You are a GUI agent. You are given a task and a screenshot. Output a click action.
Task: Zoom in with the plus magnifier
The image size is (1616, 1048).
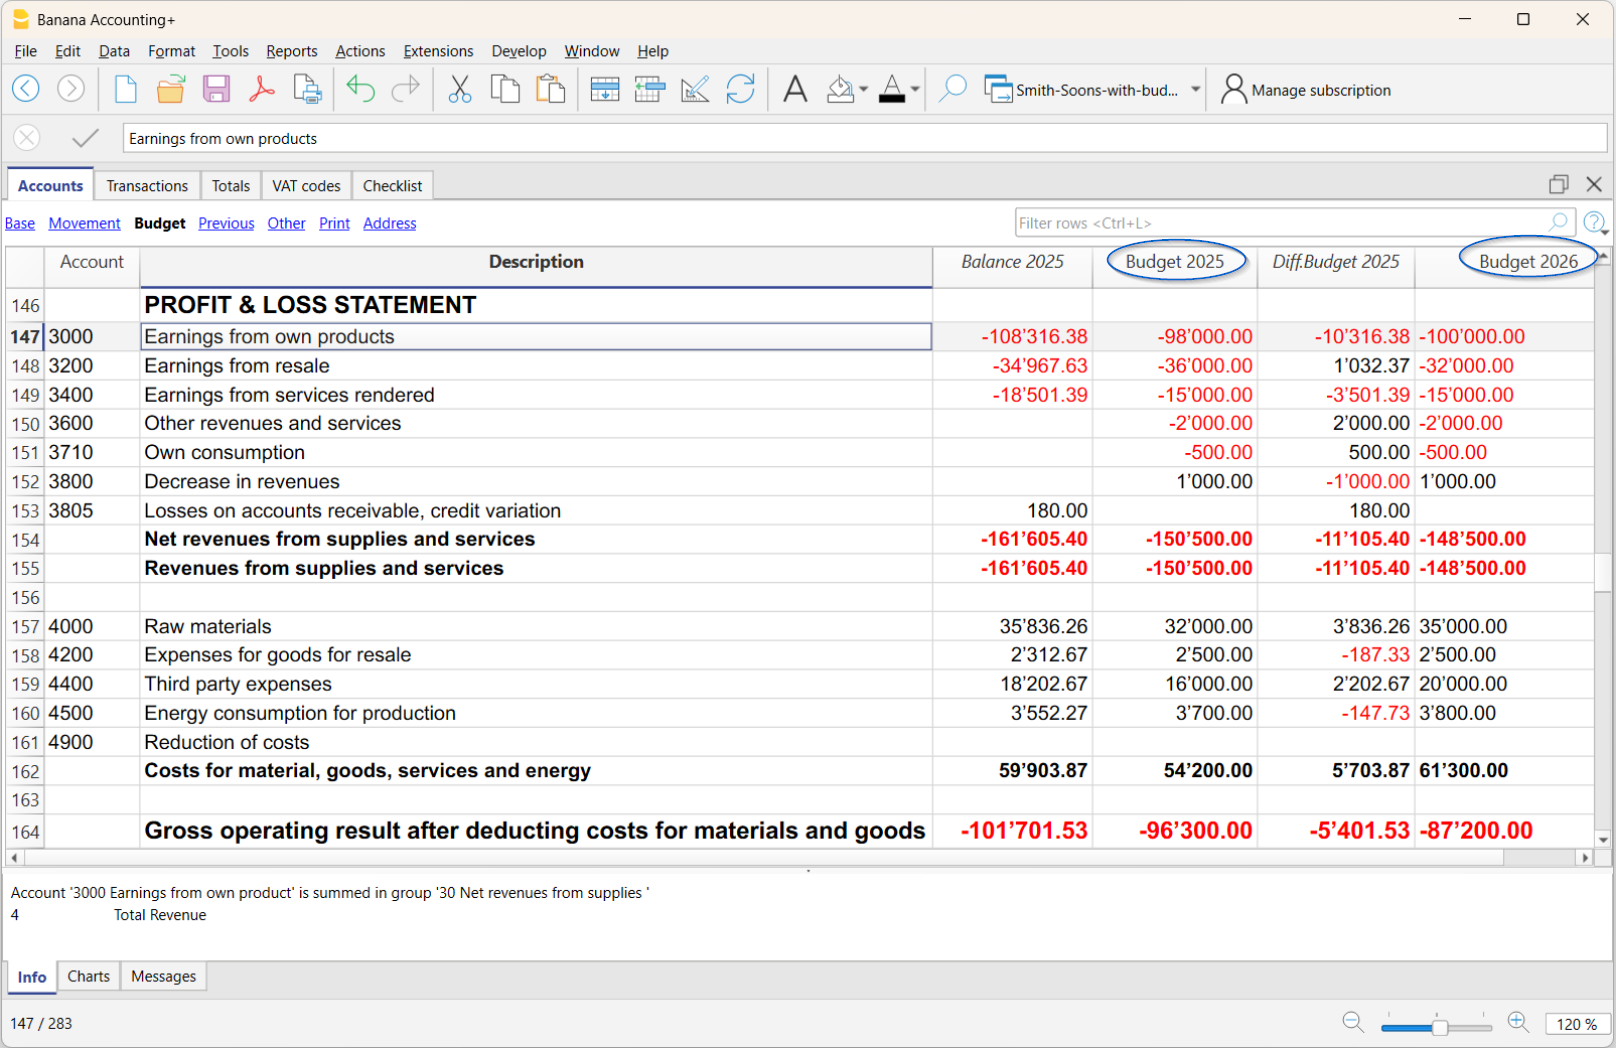click(x=1518, y=1022)
